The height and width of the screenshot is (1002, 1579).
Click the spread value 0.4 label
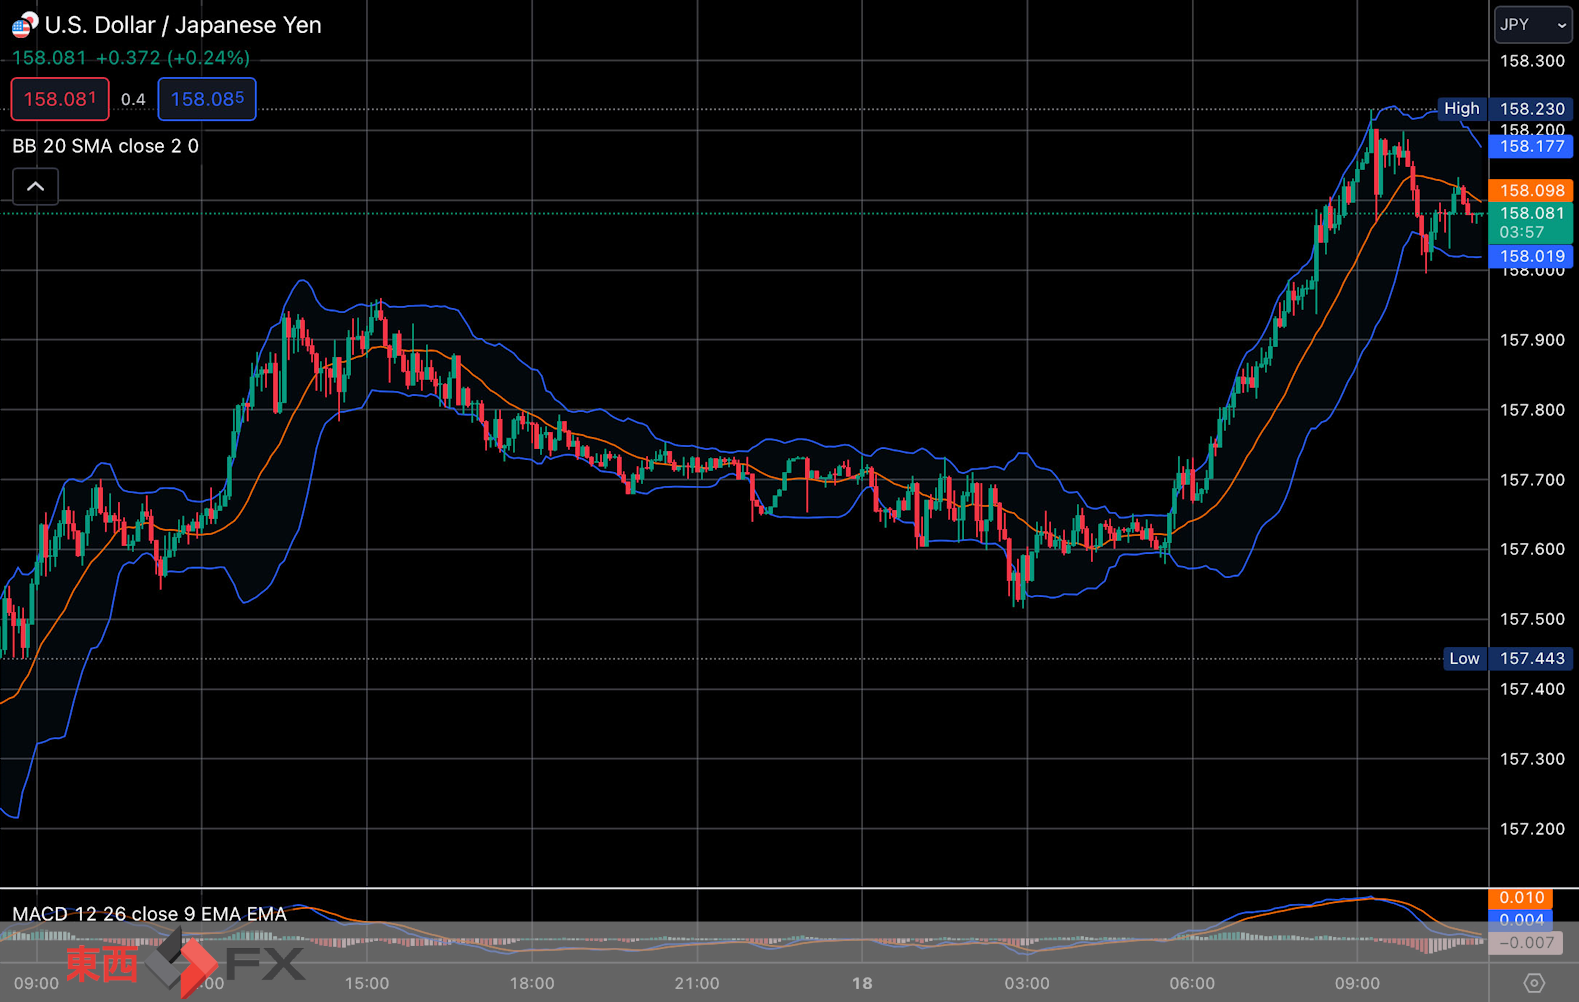coord(133,99)
